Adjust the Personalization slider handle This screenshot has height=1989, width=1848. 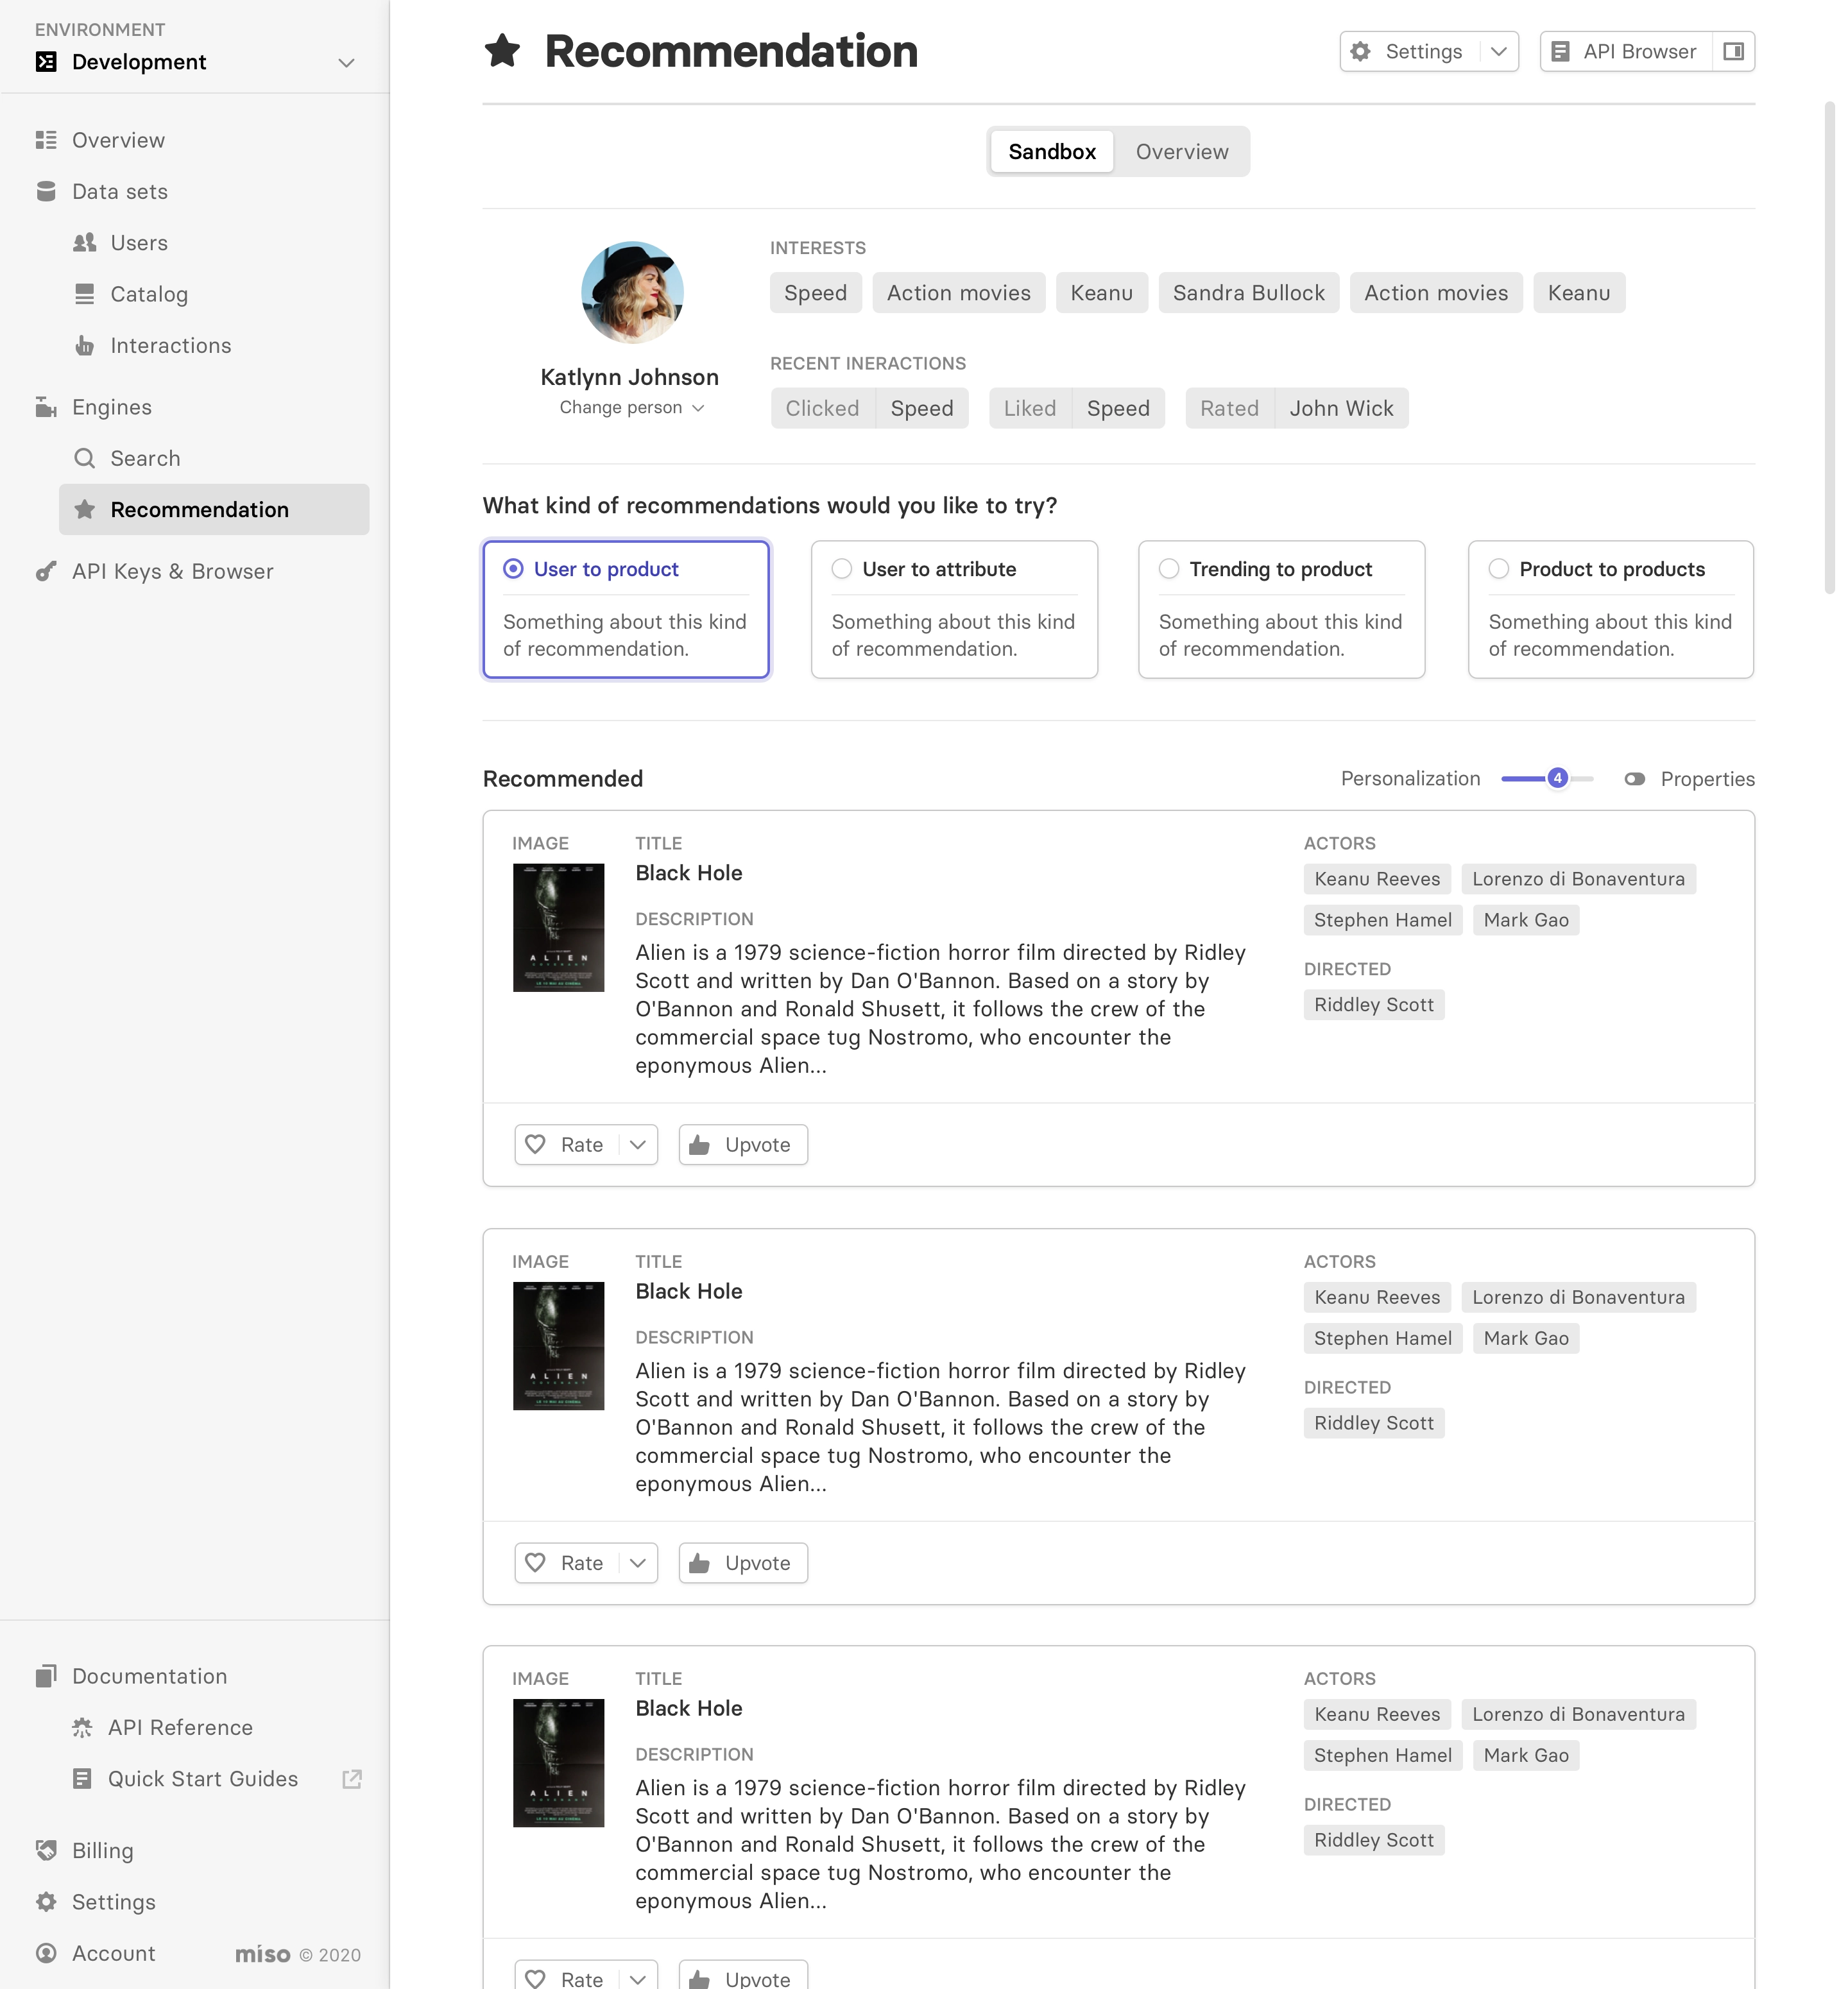click(x=1557, y=778)
